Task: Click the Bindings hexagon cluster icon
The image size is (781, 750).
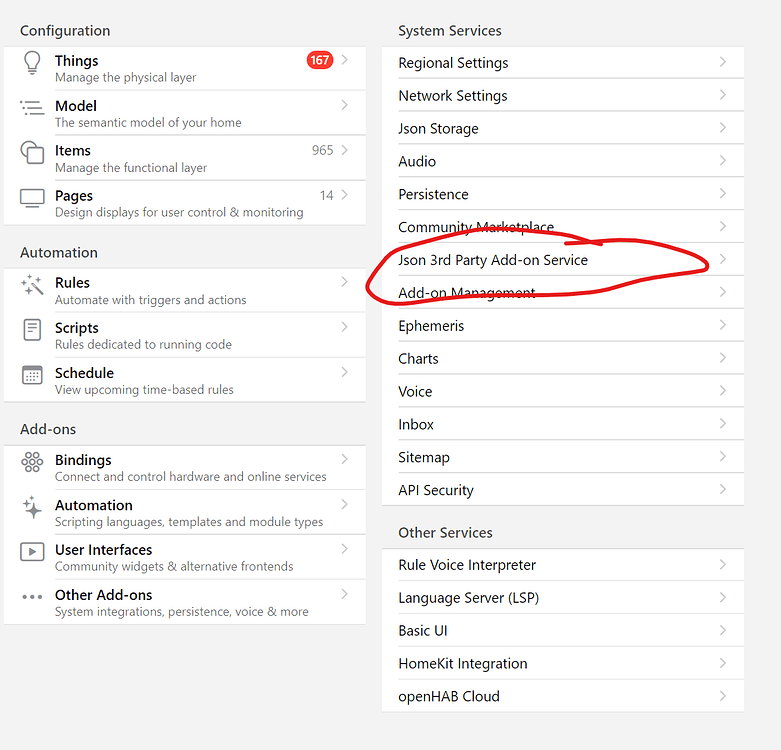Action: (x=32, y=462)
